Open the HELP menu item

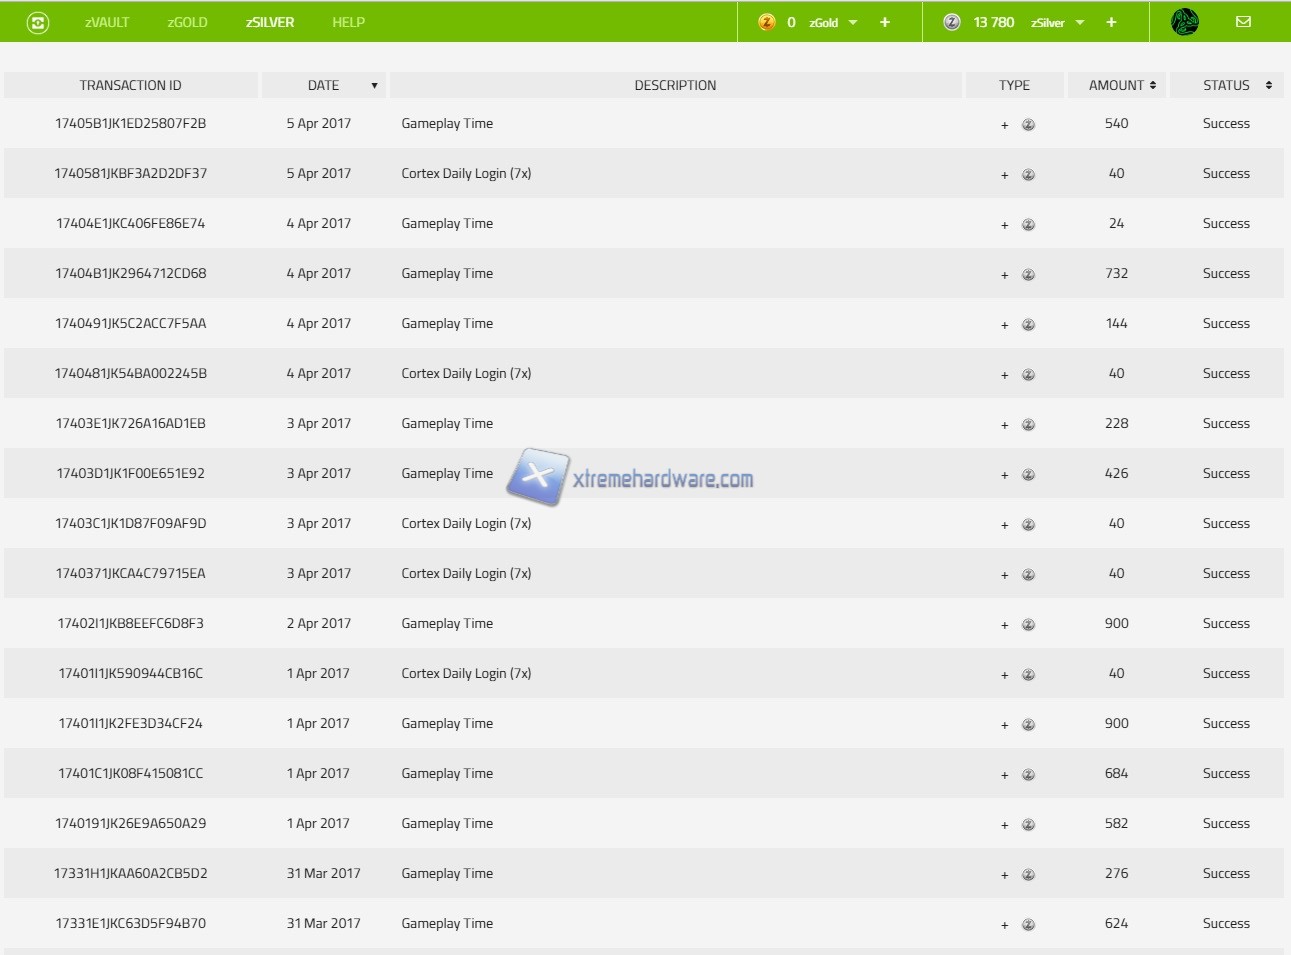pyautogui.click(x=348, y=22)
